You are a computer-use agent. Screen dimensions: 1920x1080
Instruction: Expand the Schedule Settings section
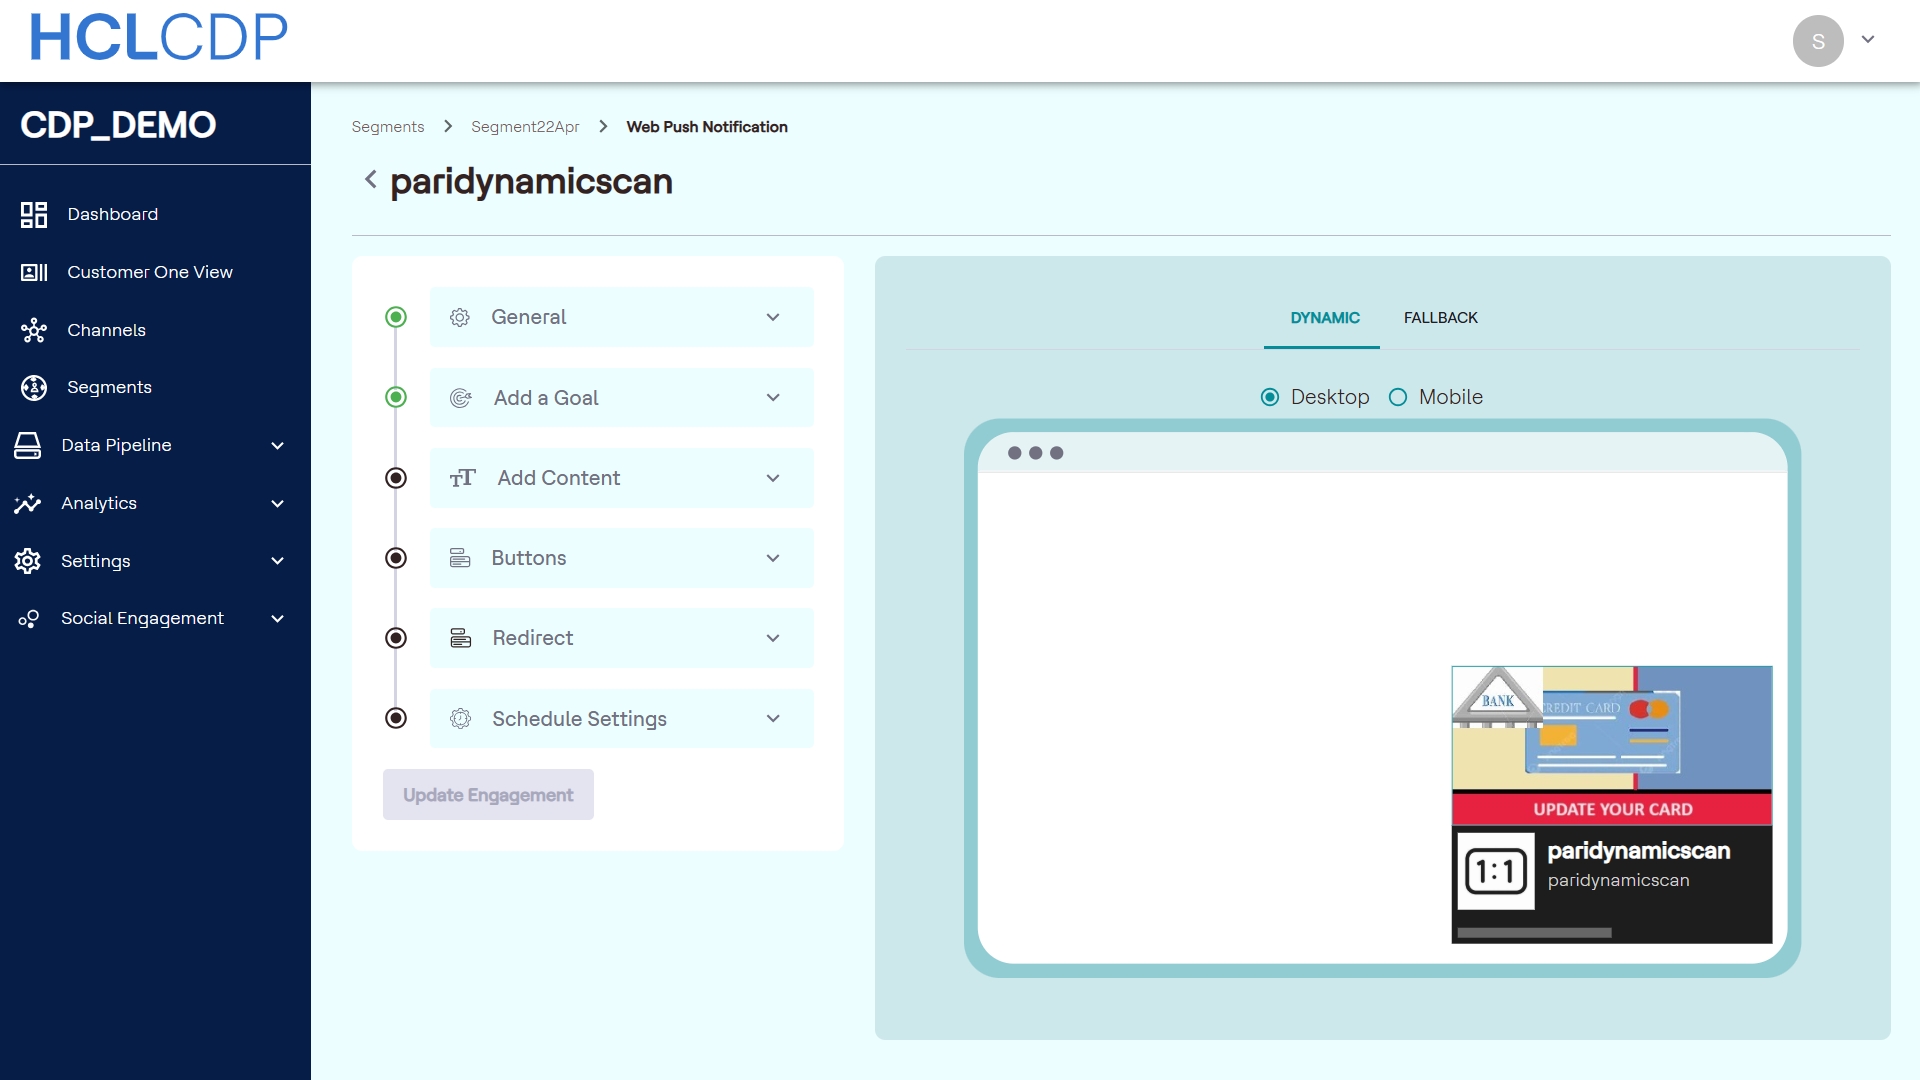click(x=773, y=719)
